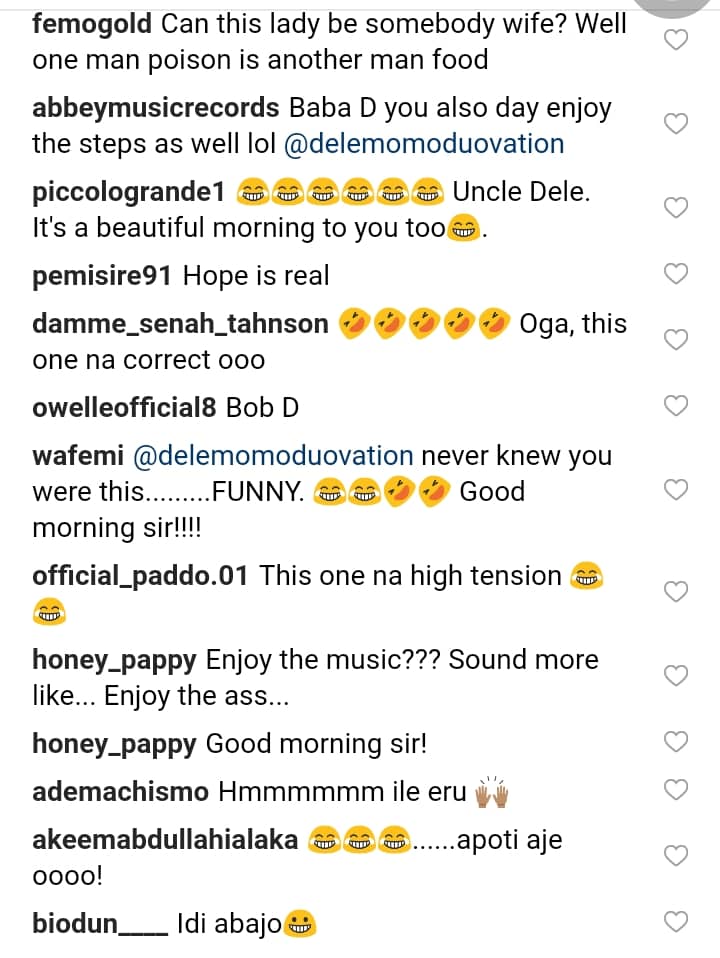Heart the 'Hope is real' comment
The width and height of the screenshot is (720, 958).
pyautogui.click(x=677, y=274)
